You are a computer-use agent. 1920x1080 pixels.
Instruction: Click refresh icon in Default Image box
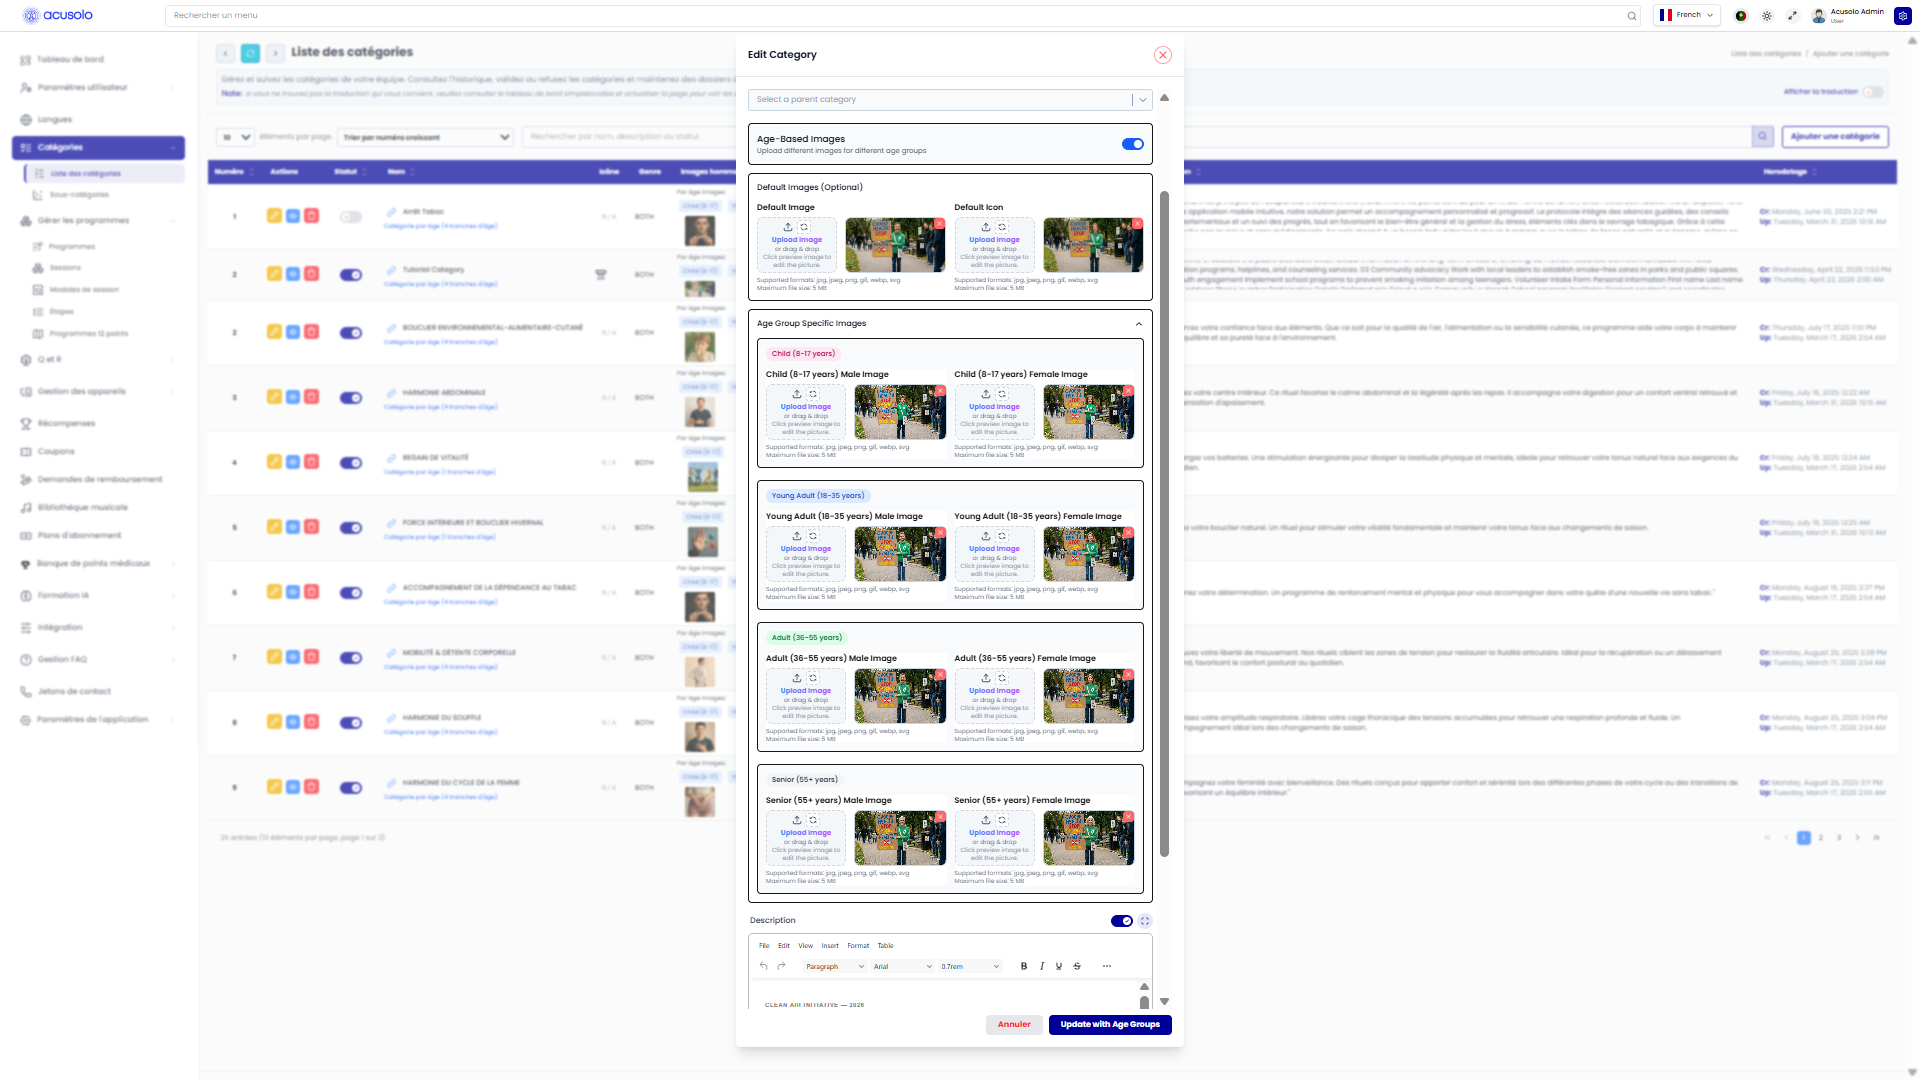[804, 227]
